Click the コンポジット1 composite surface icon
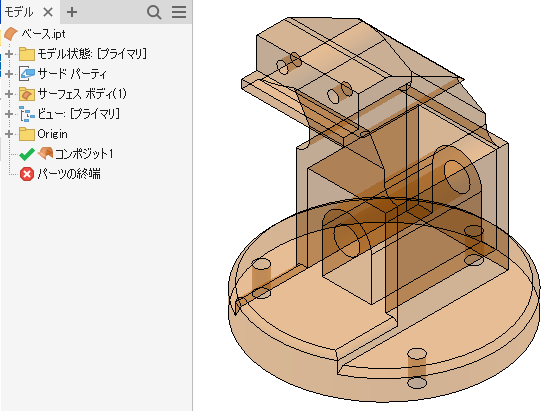Screen dimensions: 546x411 [45, 154]
